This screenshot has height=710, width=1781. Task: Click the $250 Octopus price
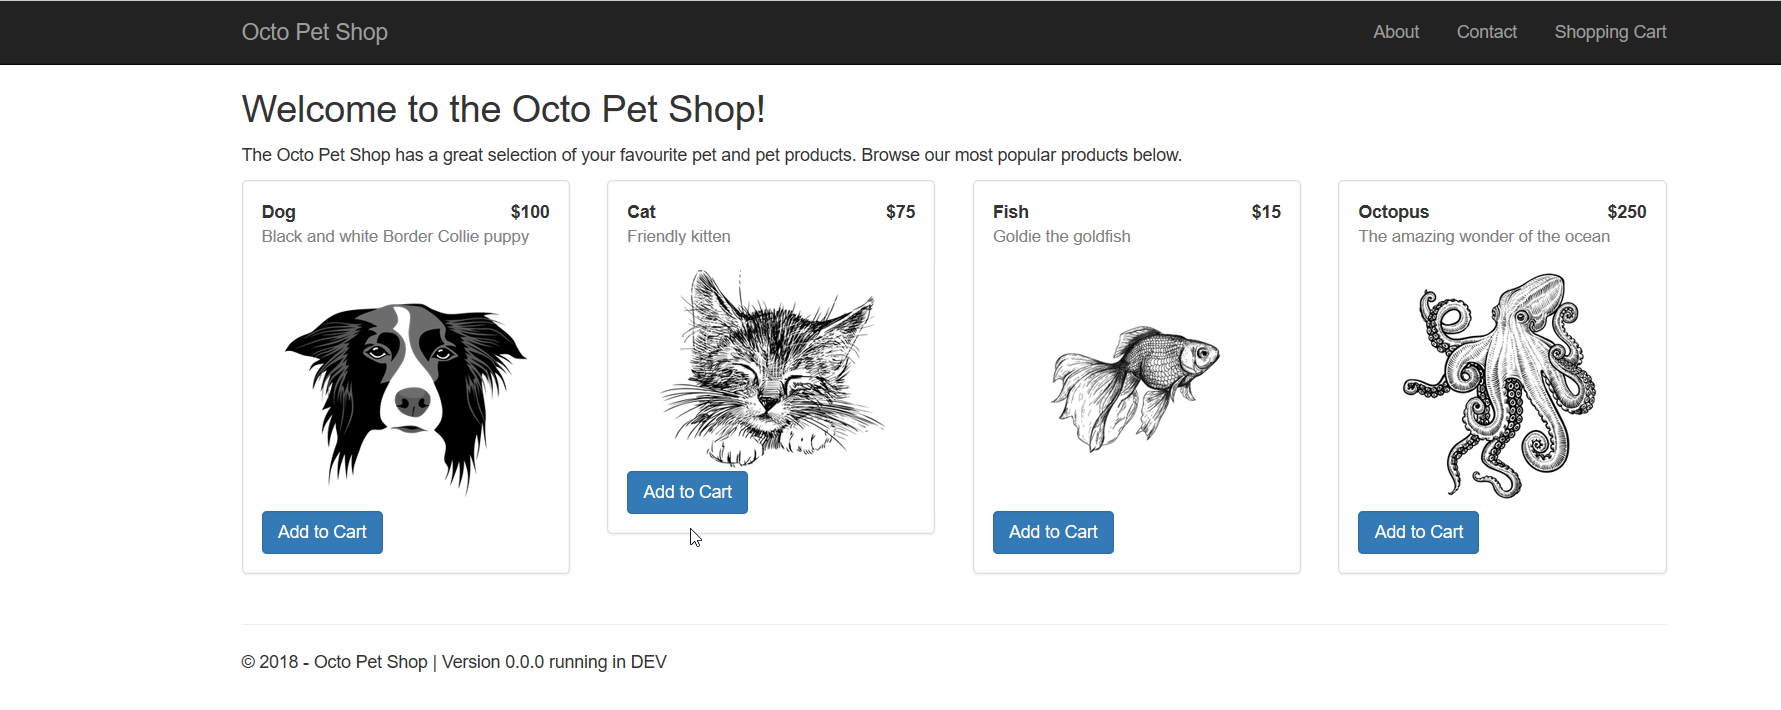(1626, 212)
